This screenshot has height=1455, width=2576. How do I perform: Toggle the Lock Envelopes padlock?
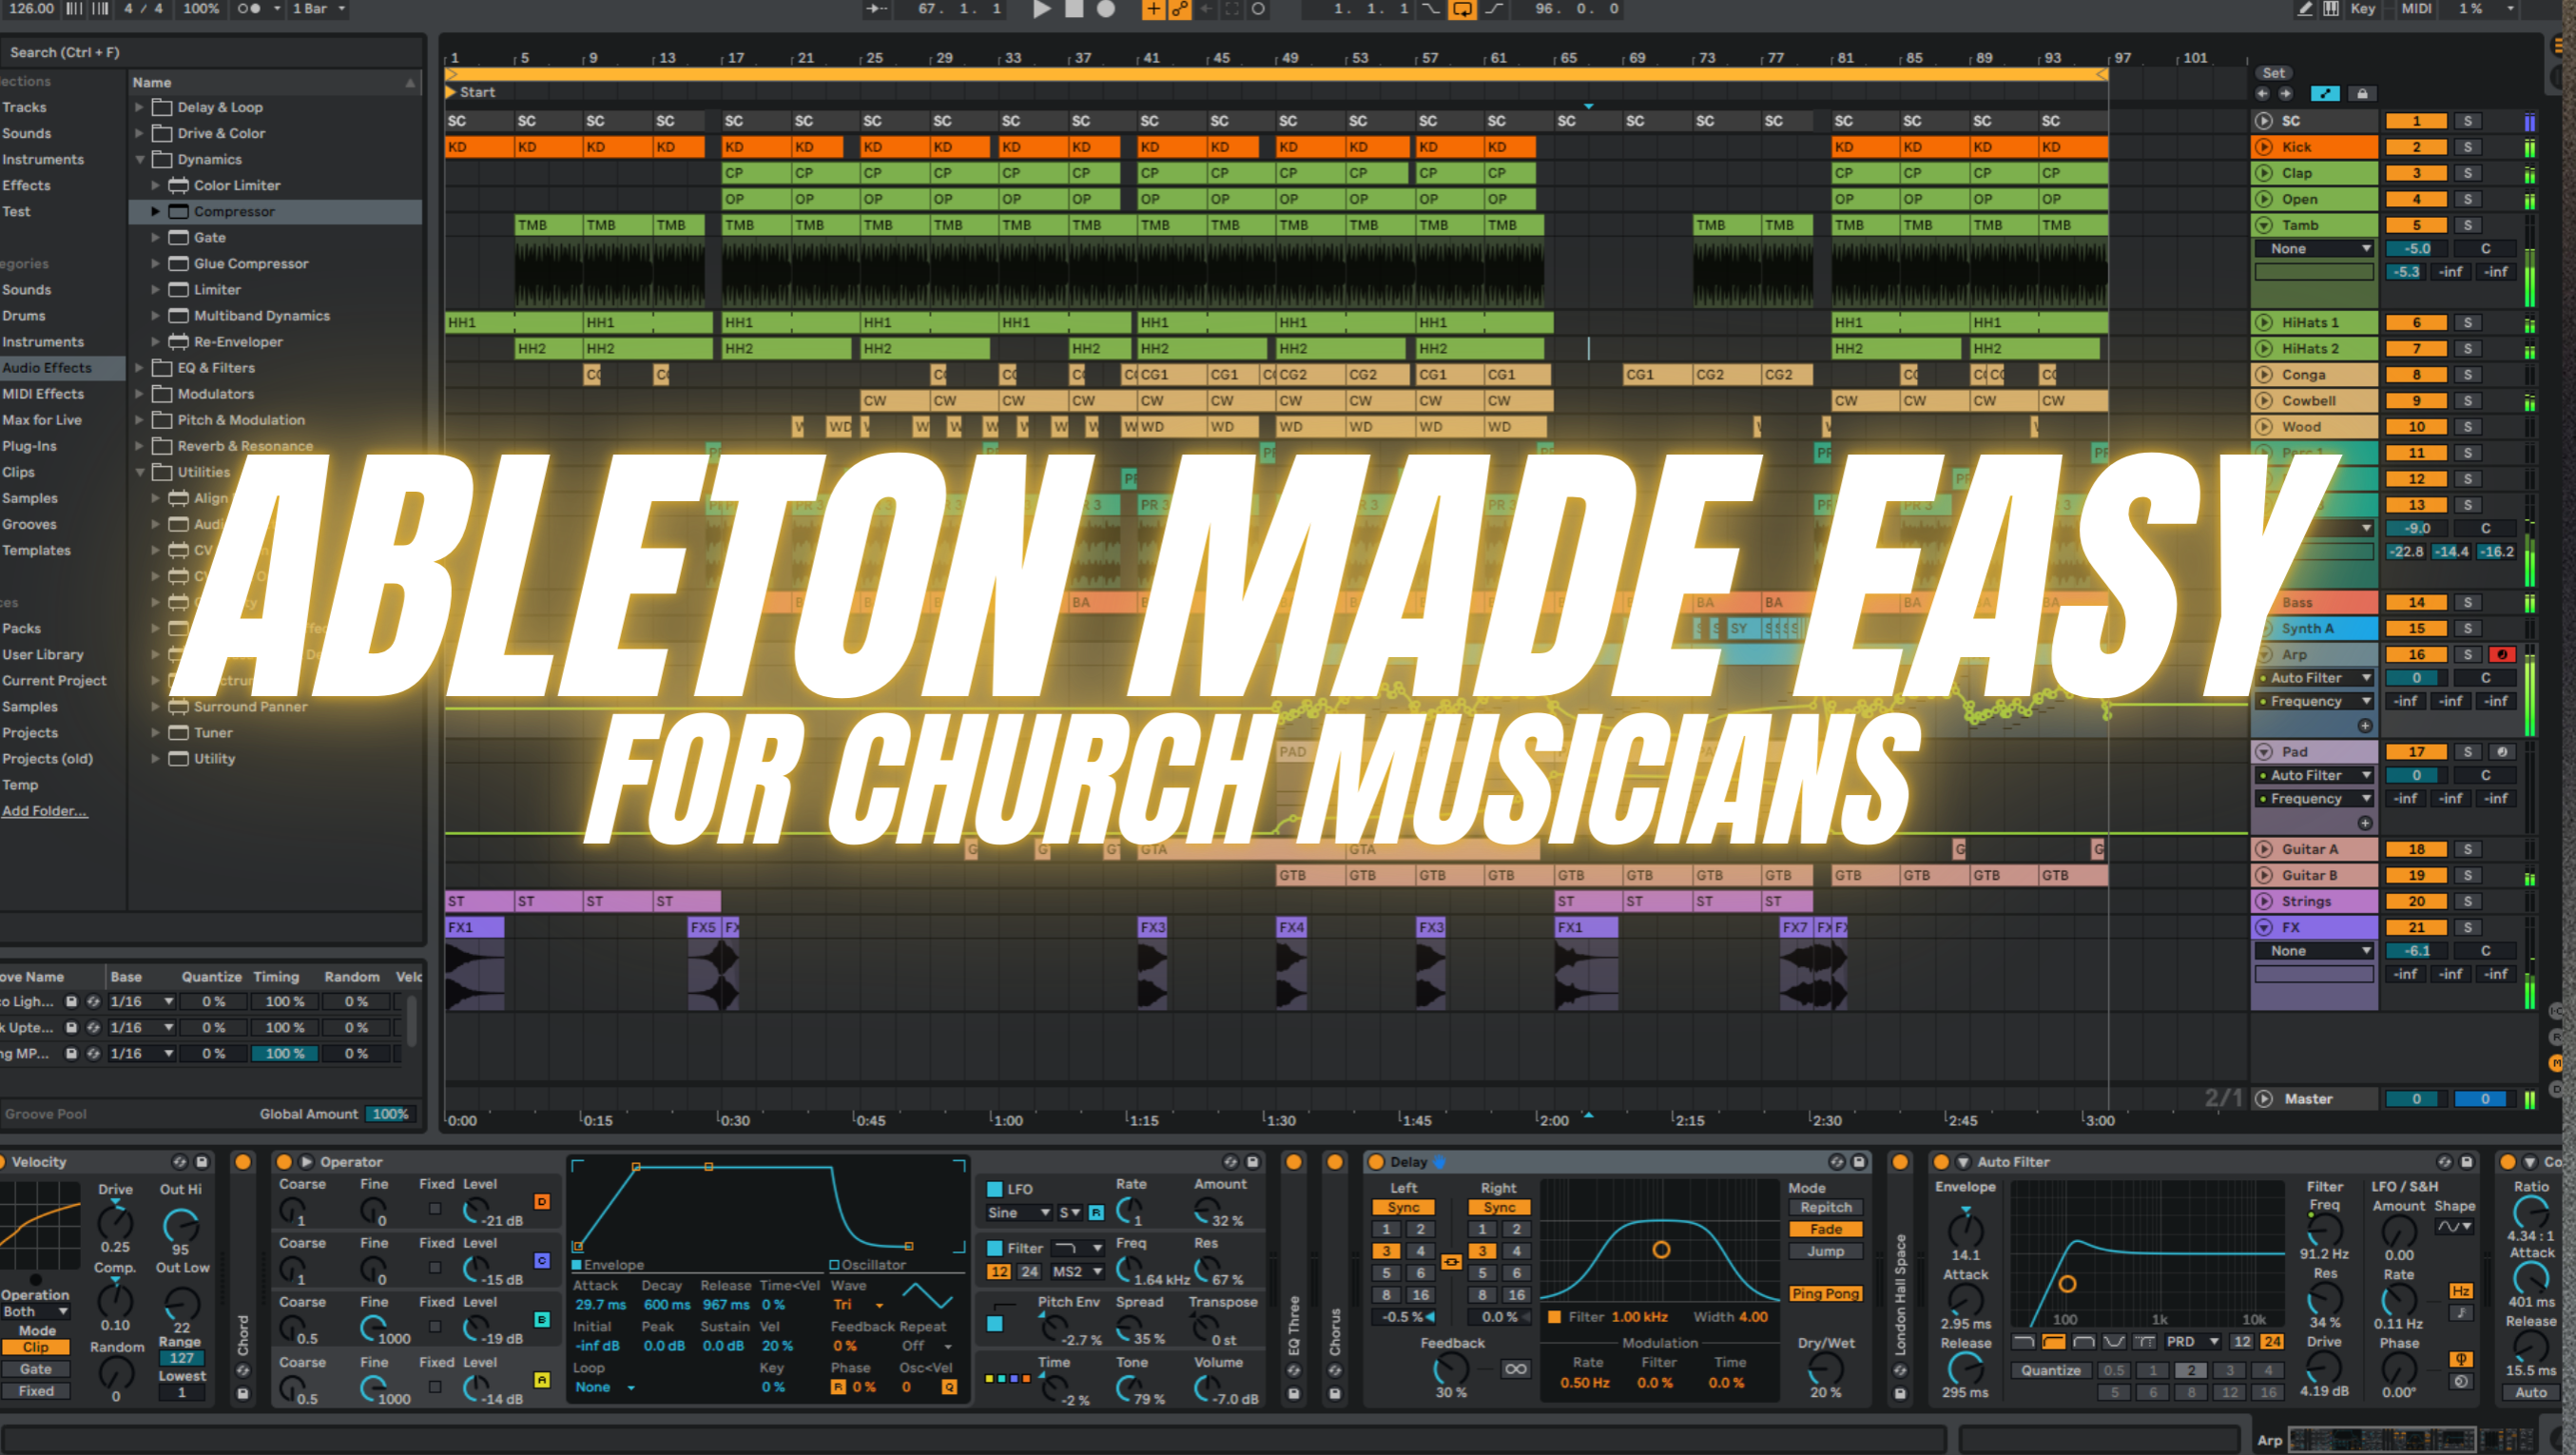[x=2362, y=93]
